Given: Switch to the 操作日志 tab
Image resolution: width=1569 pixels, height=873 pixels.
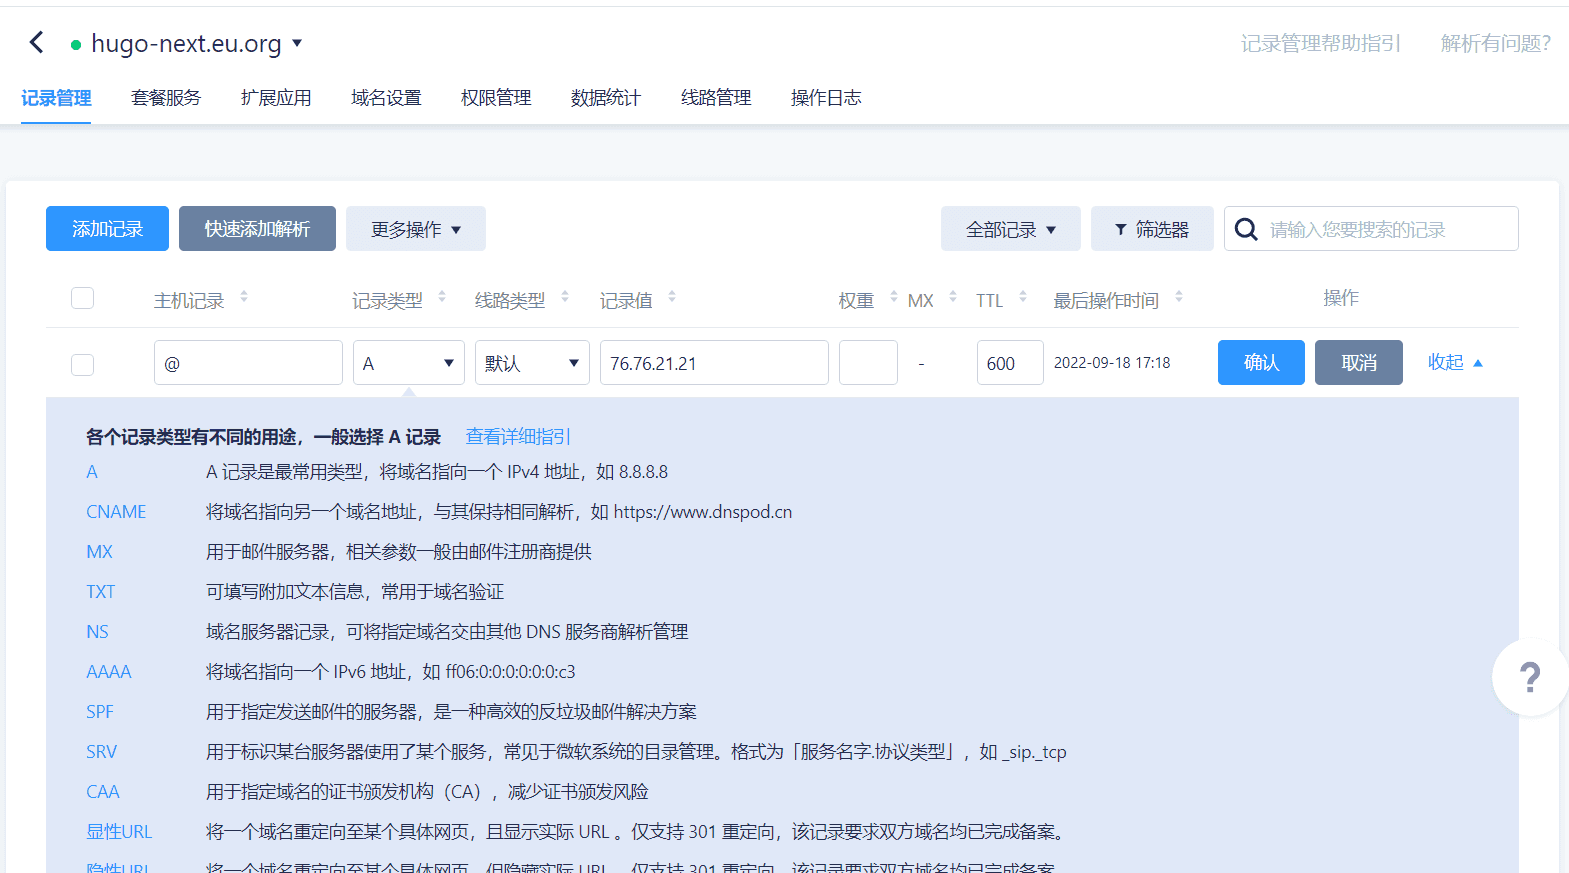Looking at the screenshot, I should pos(826,98).
